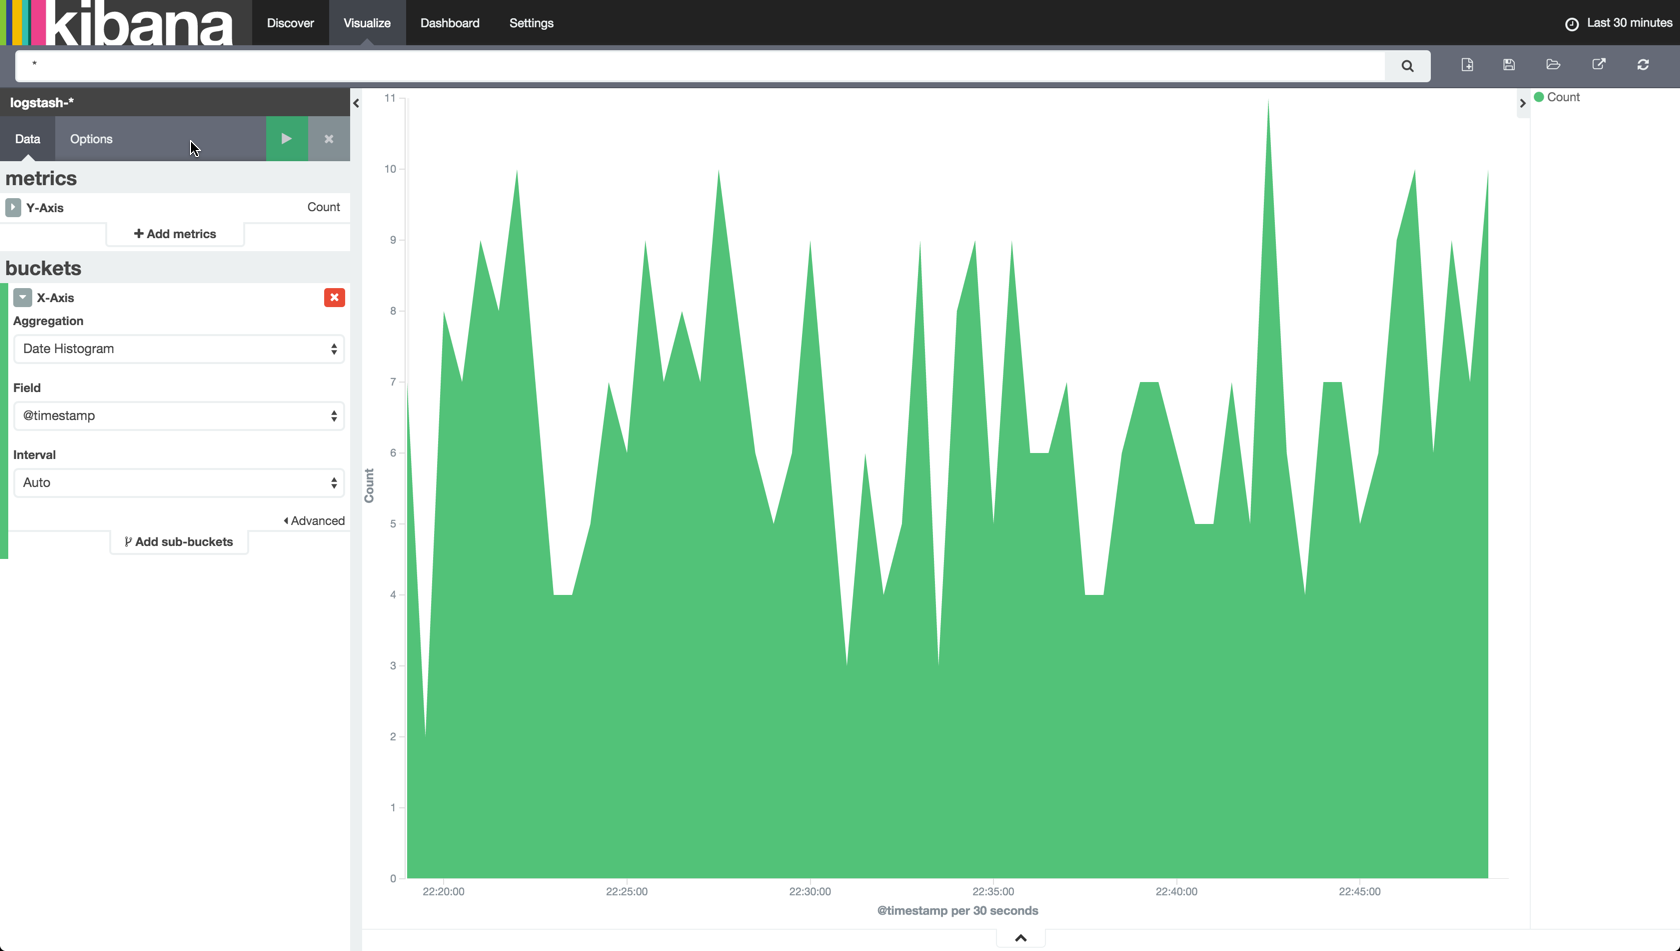Click the 22:30:00 x-axis tick label
Image resolution: width=1680 pixels, height=951 pixels.
[810, 892]
